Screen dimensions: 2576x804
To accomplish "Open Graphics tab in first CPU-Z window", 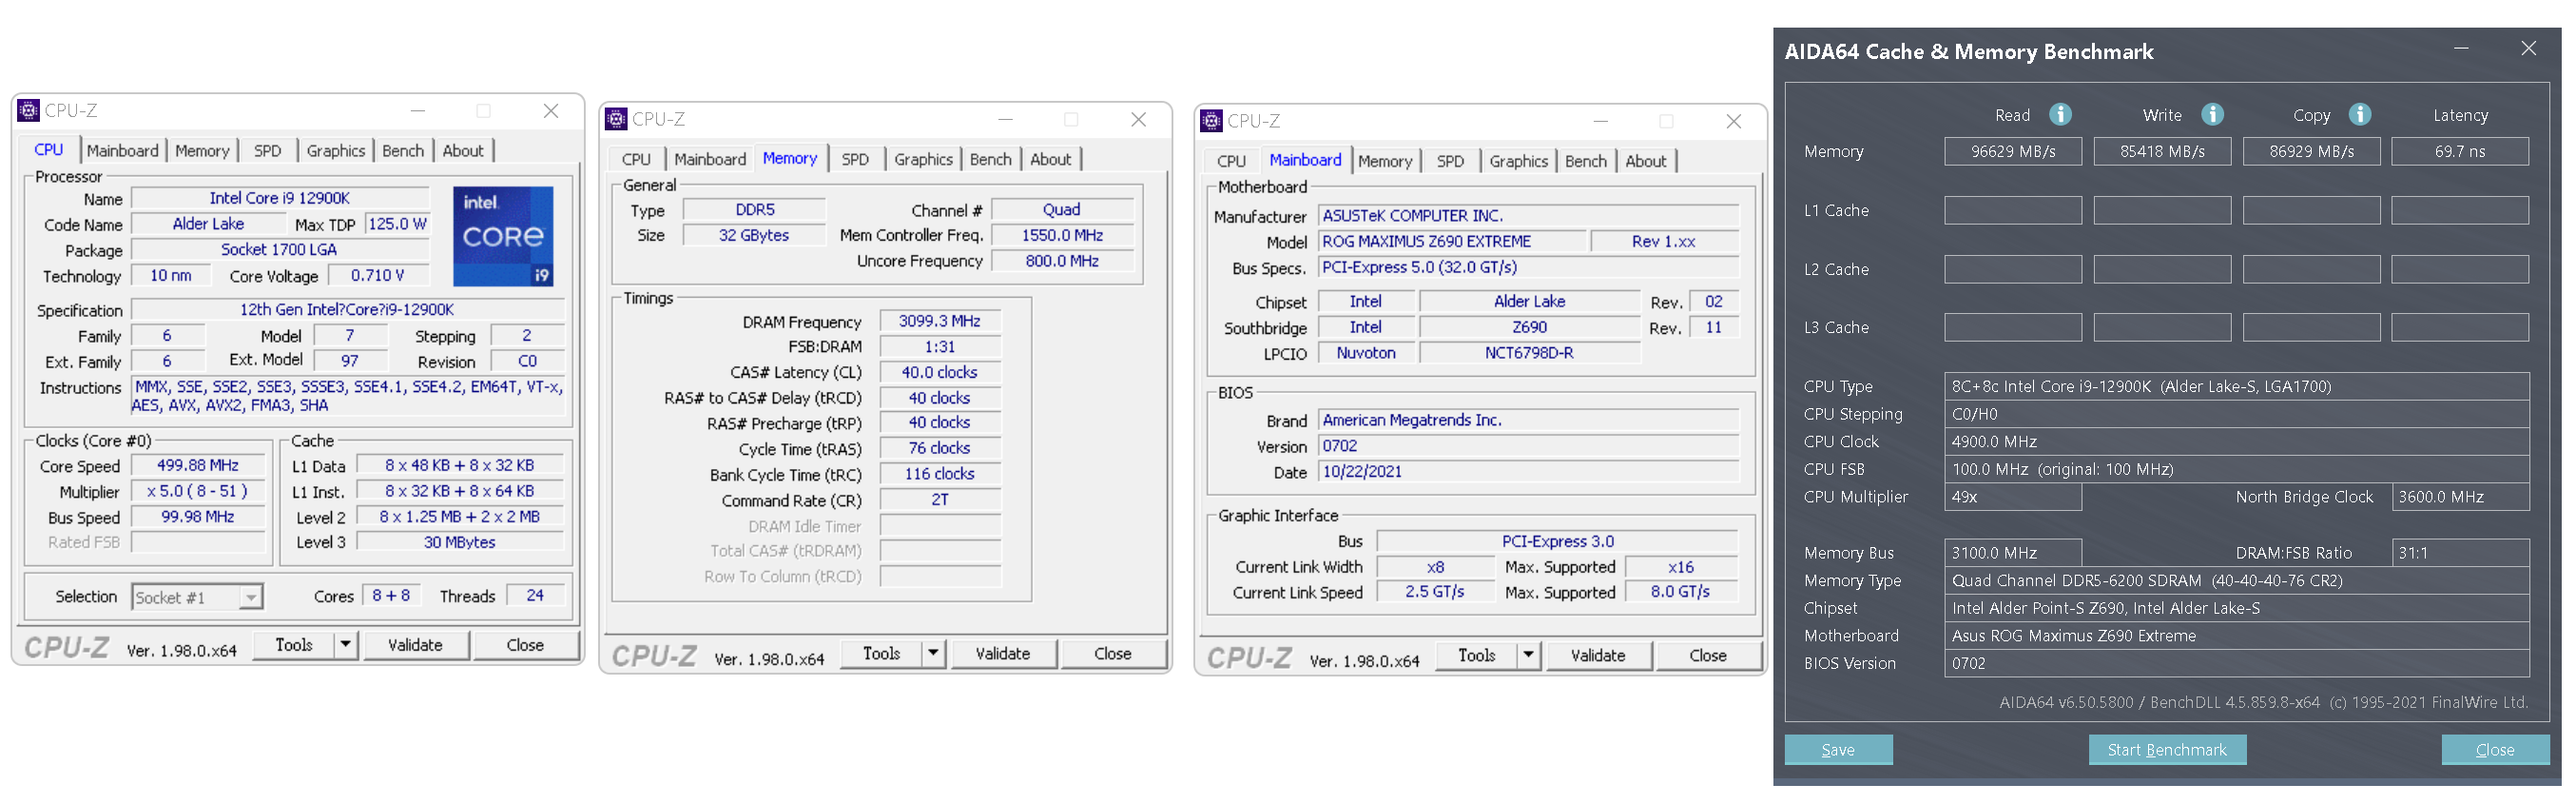I will point(335,151).
